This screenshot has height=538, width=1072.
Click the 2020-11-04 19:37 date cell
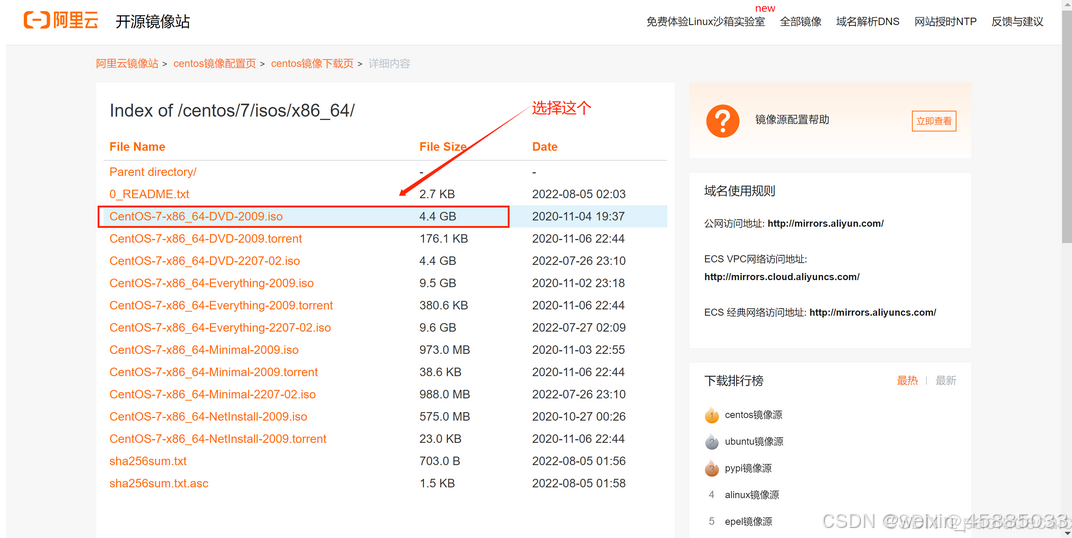point(578,217)
